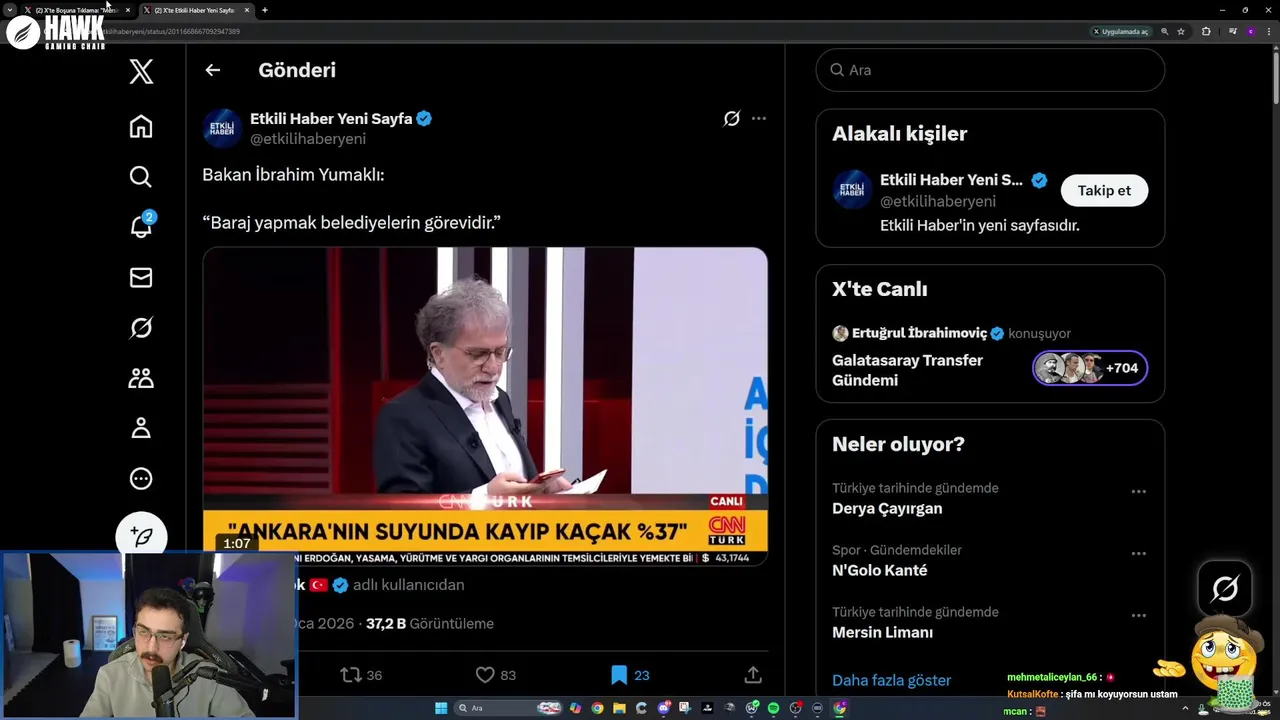Click Ertuğrul İbrahimoviç host name
Viewport: 1280px width, 720px height.
coord(919,333)
